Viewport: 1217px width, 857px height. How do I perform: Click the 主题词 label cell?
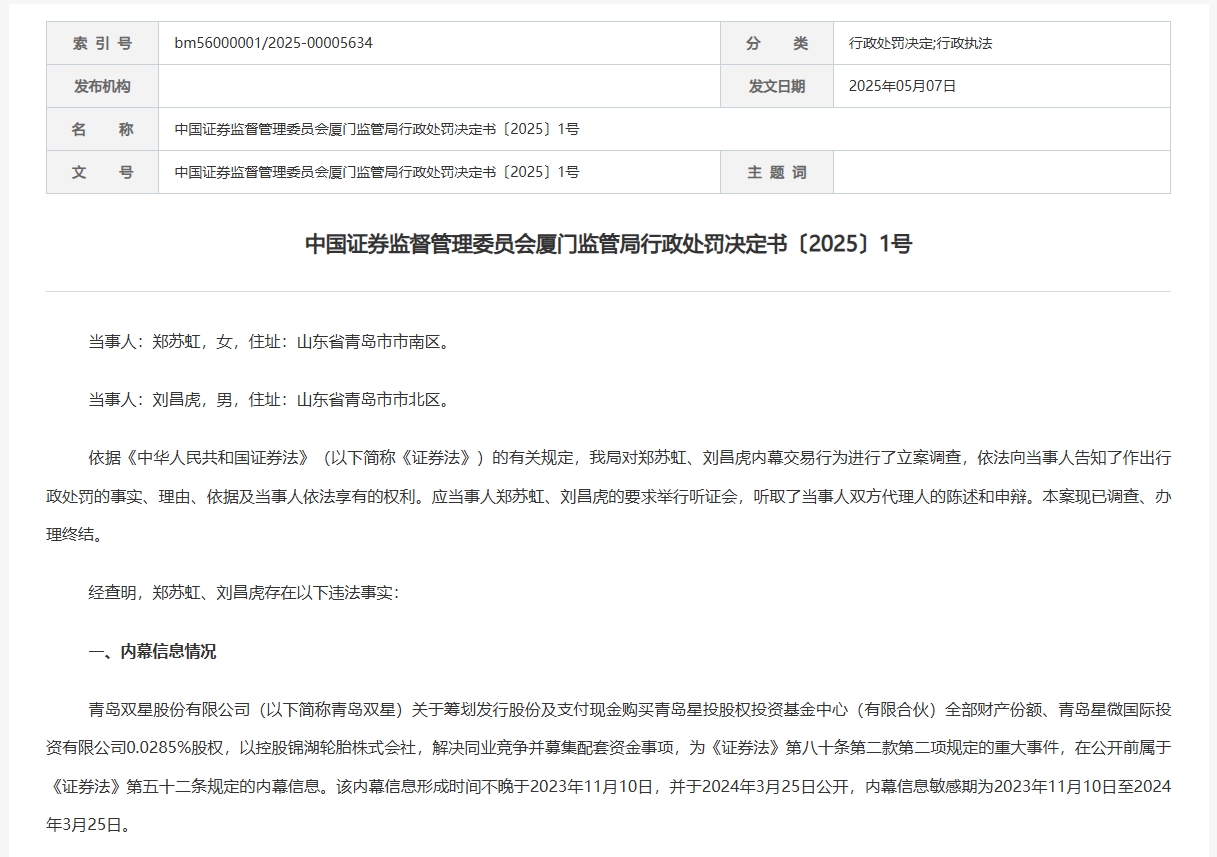776,172
